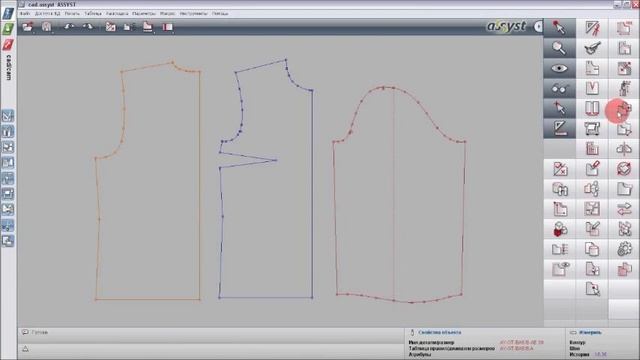Click the redo arrow in top toolbar
This screenshot has width=640, height=360.
(x=88, y=27)
